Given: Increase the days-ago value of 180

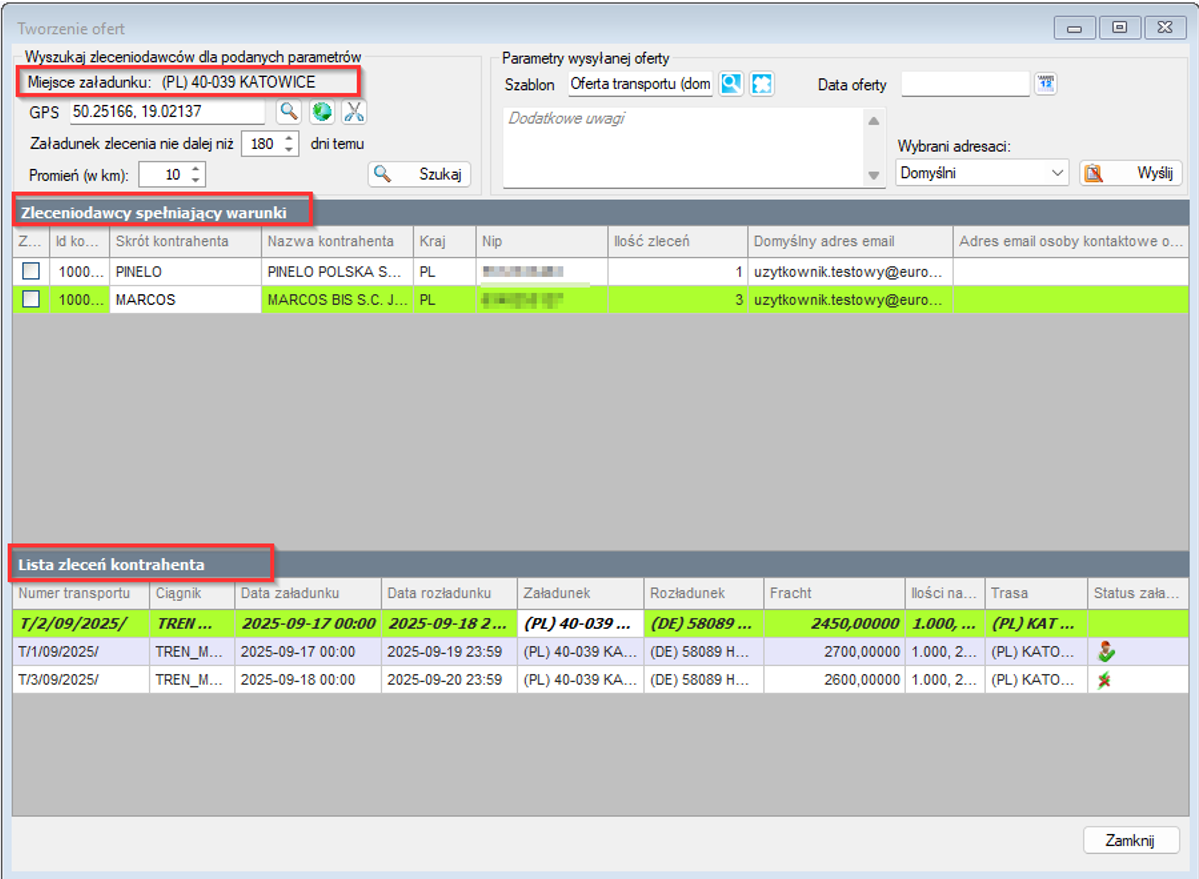Looking at the screenshot, I should click(x=289, y=138).
